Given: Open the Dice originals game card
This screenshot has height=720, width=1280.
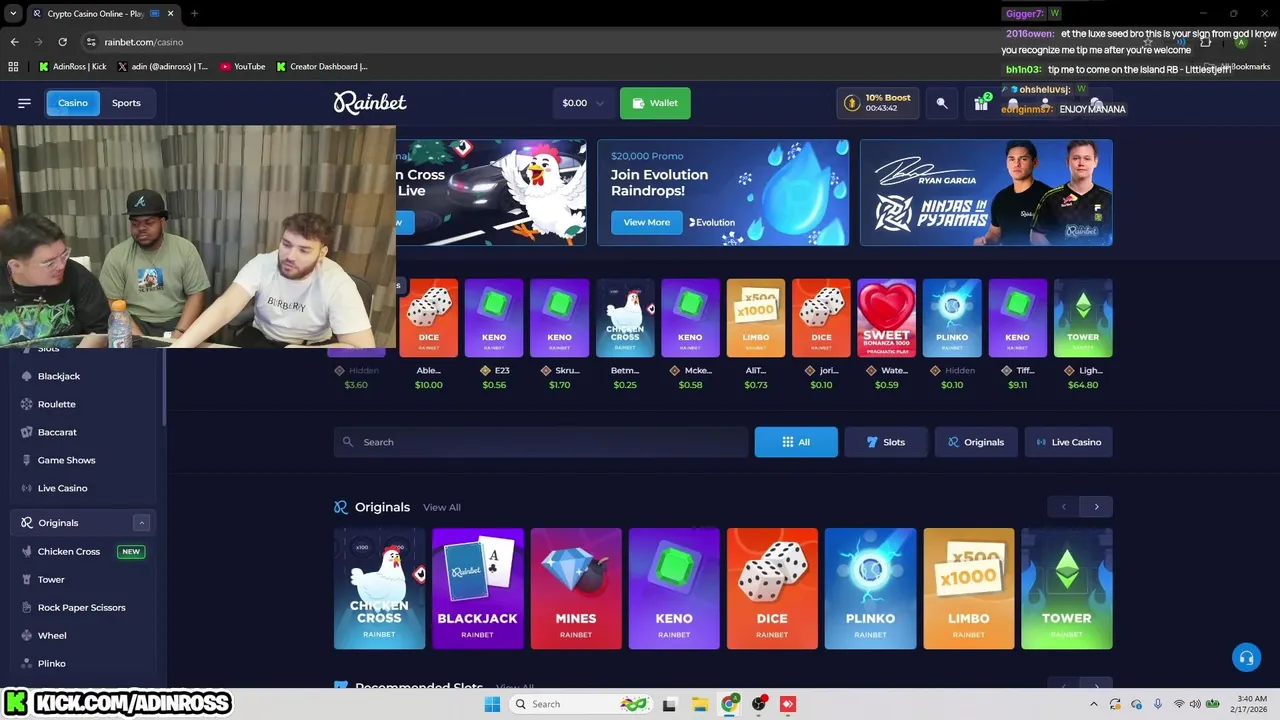Looking at the screenshot, I should pos(772,589).
